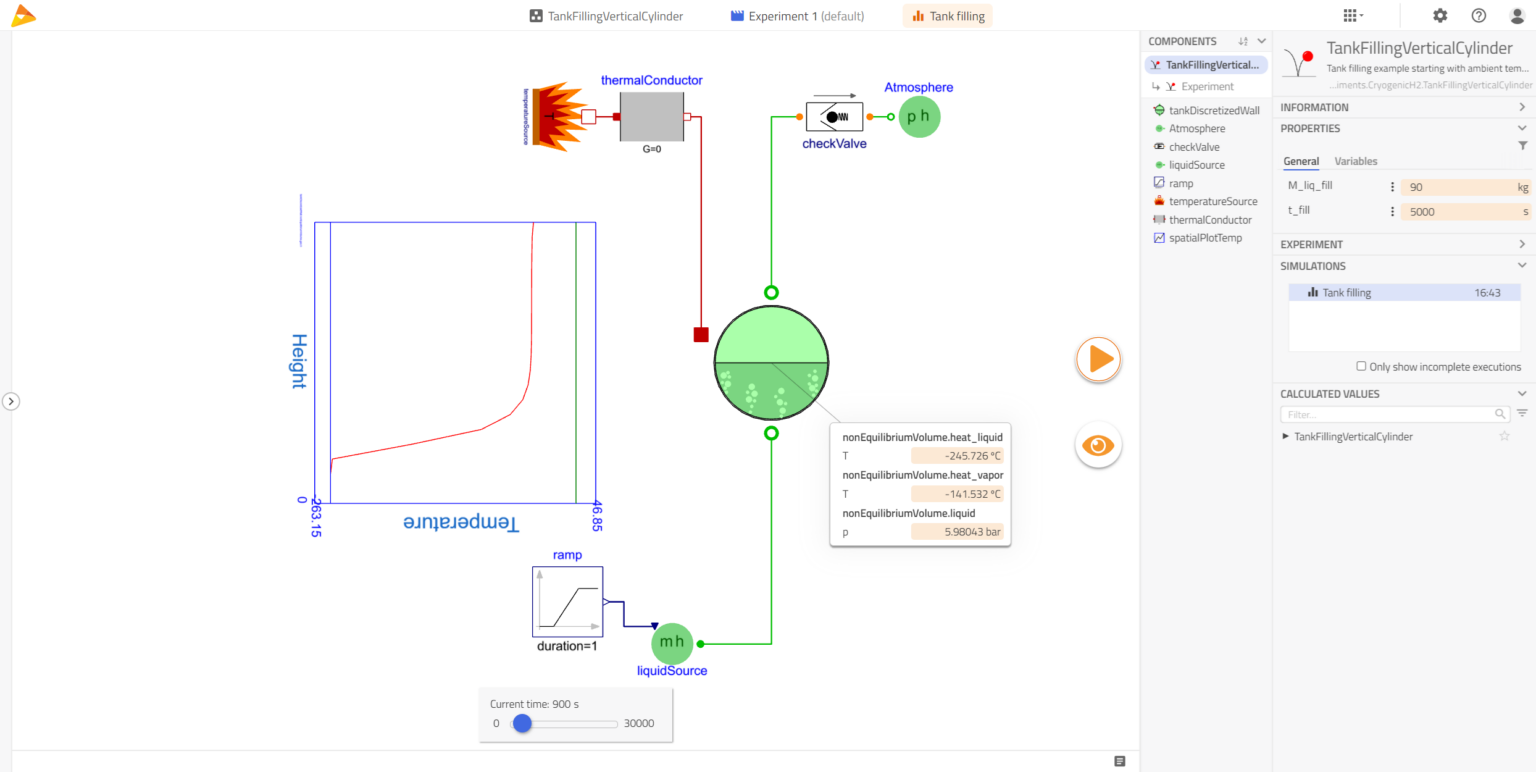The width and height of the screenshot is (1536, 772).
Task: Star TankFillingVerticalCylinder in calculated values
Action: click(1504, 437)
